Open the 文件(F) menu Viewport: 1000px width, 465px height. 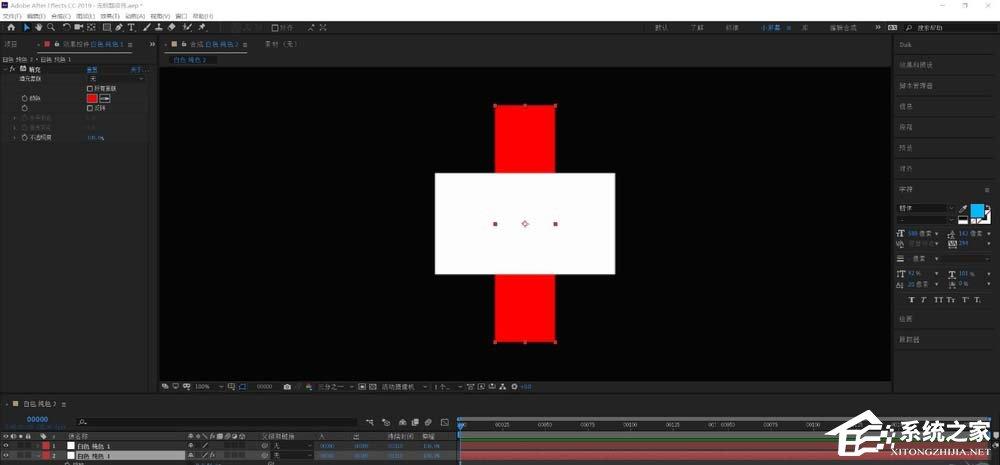click(x=11, y=16)
